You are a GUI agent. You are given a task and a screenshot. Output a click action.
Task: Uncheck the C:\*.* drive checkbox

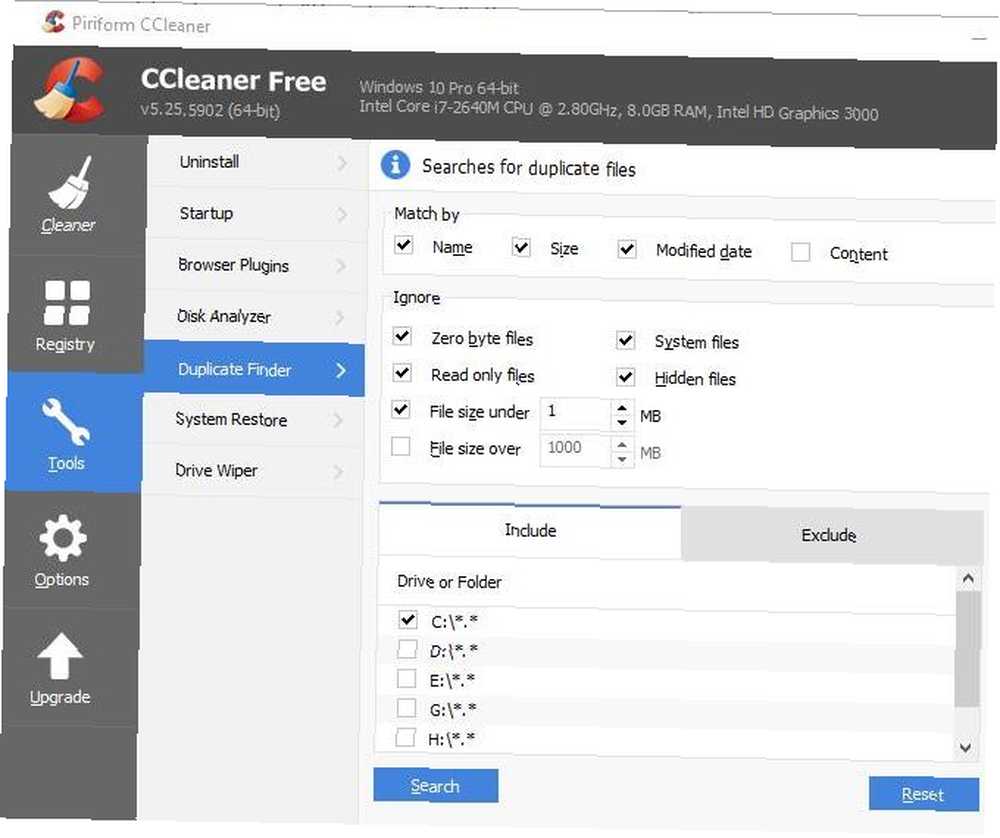point(408,619)
